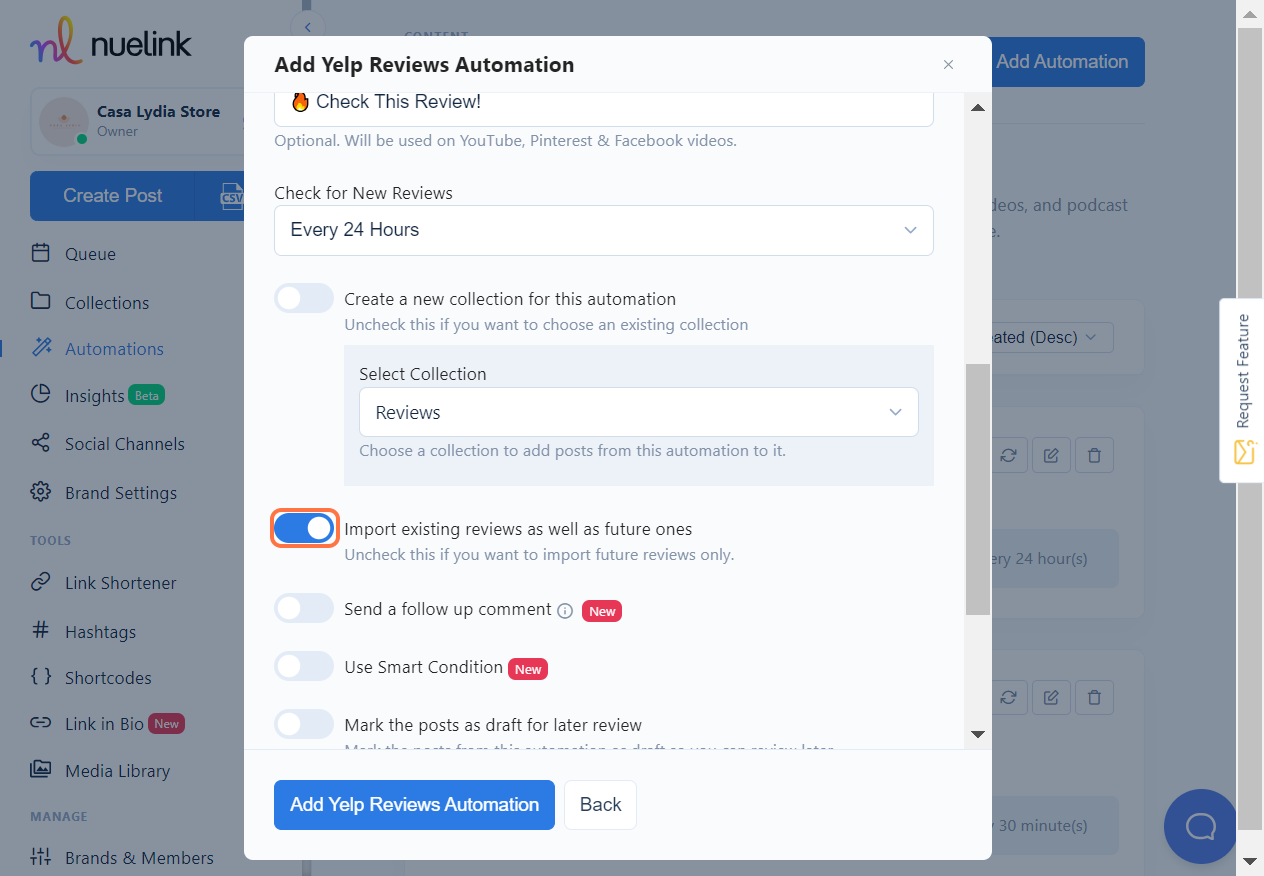Click the Media Library image icon
Viewport: 1264px width, 876px height.
click(x=40, y=770)
